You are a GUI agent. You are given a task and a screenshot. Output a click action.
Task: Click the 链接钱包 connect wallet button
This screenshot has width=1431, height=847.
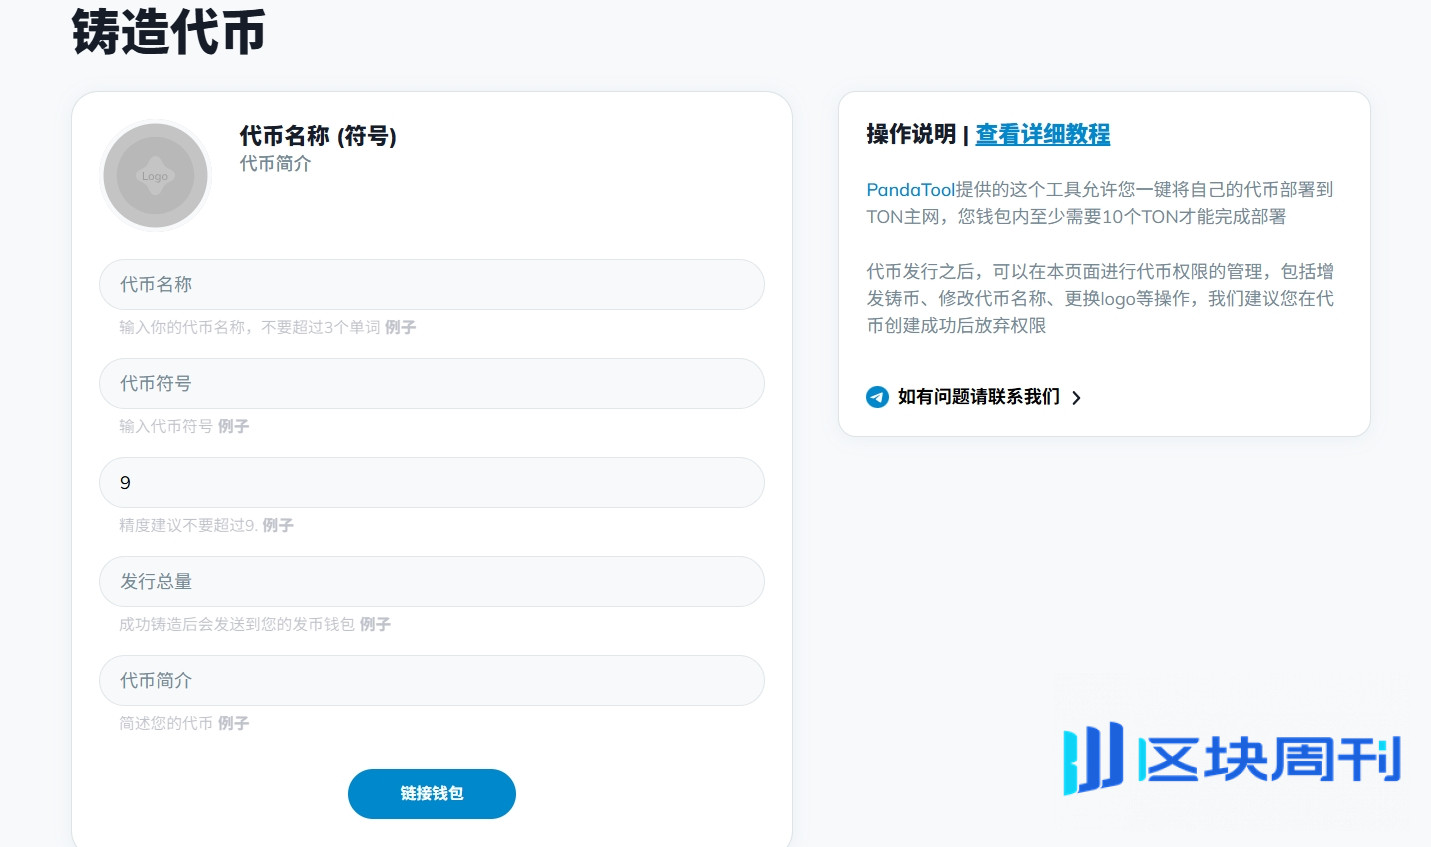point(432,794)
